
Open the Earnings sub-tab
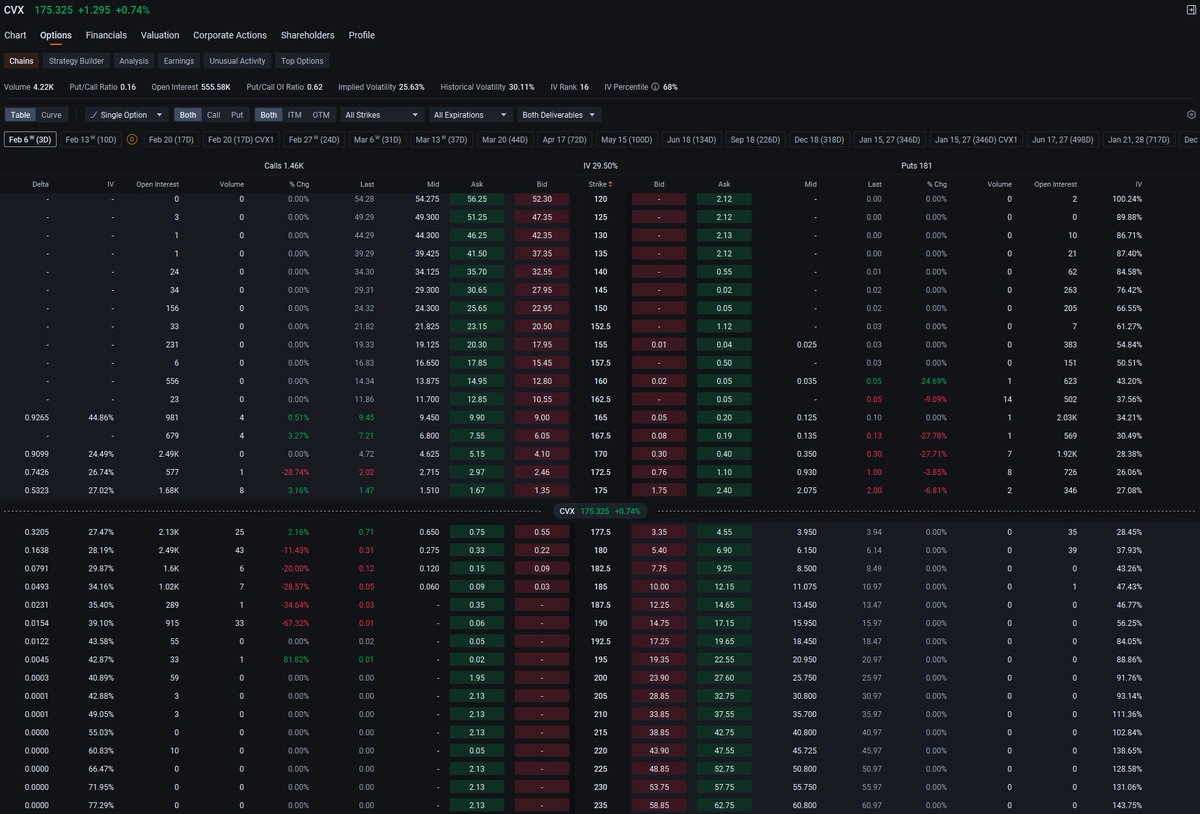click(x=179, y=61)
